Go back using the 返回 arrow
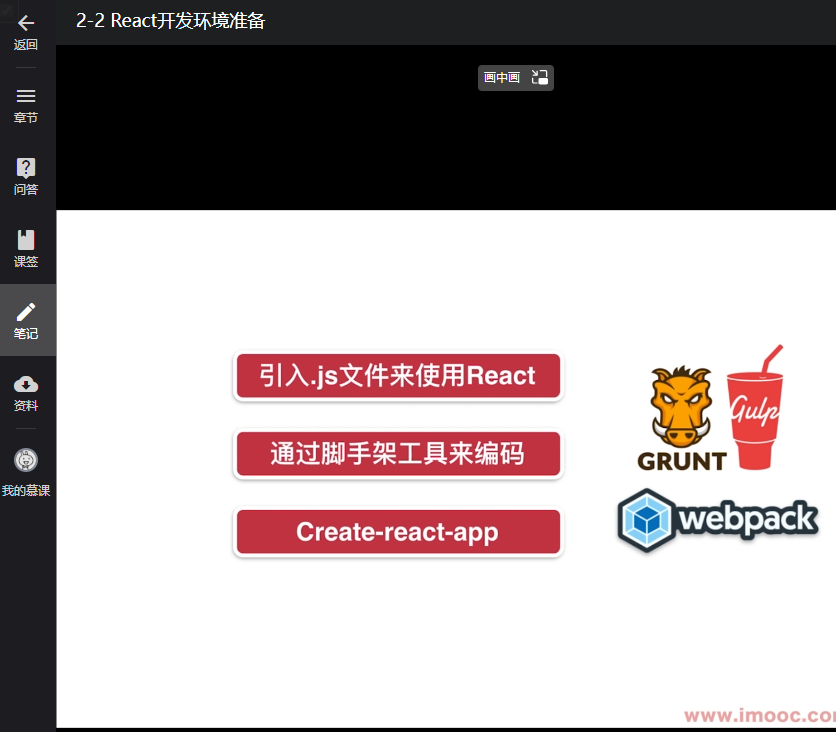 tap(26, 32)
